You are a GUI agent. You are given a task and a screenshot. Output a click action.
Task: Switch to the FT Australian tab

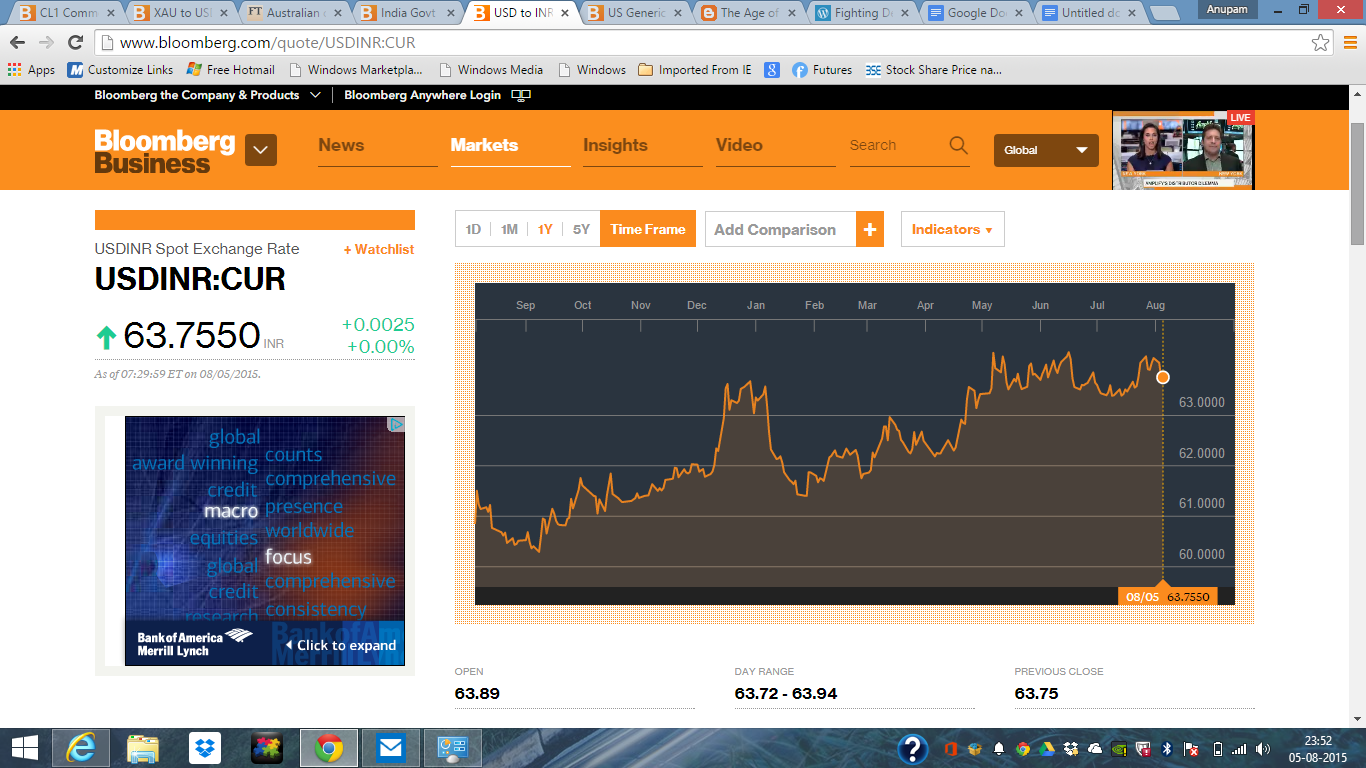click(294, 13)
